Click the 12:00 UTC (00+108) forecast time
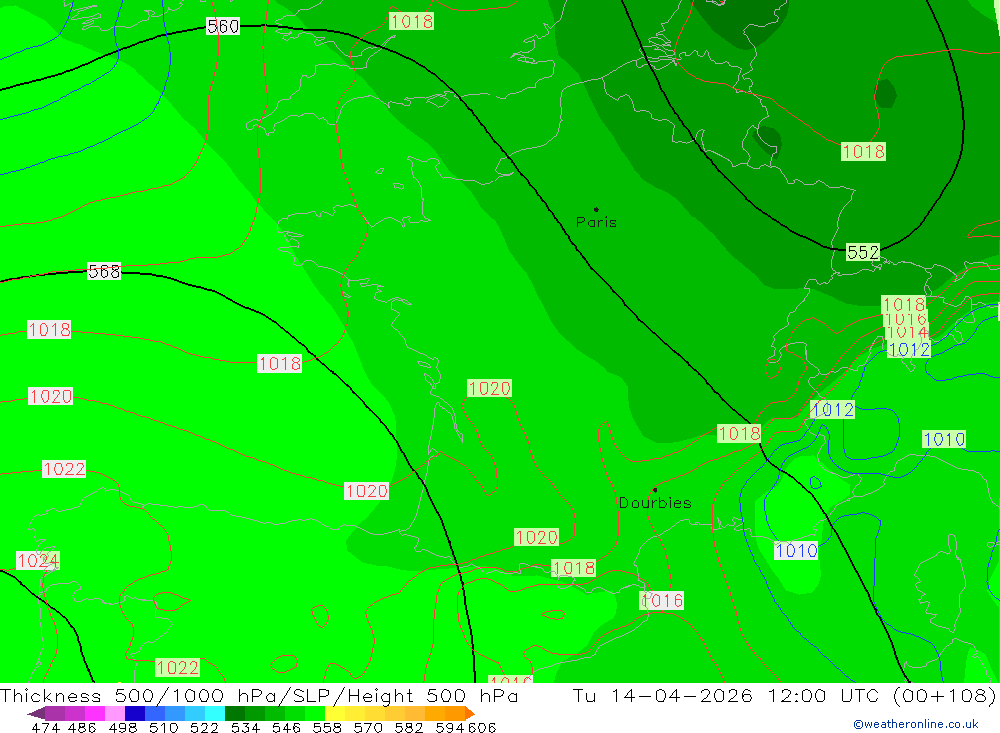The width and height of the screenshot is (1000, 733). point(882,695)
